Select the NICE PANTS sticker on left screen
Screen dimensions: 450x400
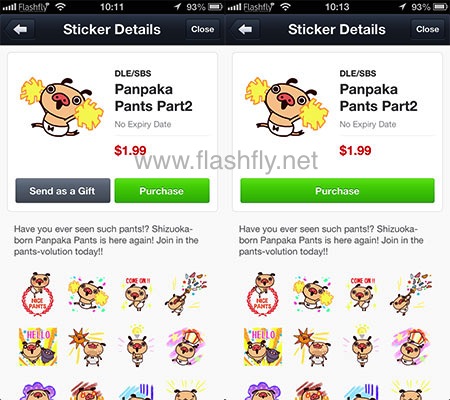point(37,294)
